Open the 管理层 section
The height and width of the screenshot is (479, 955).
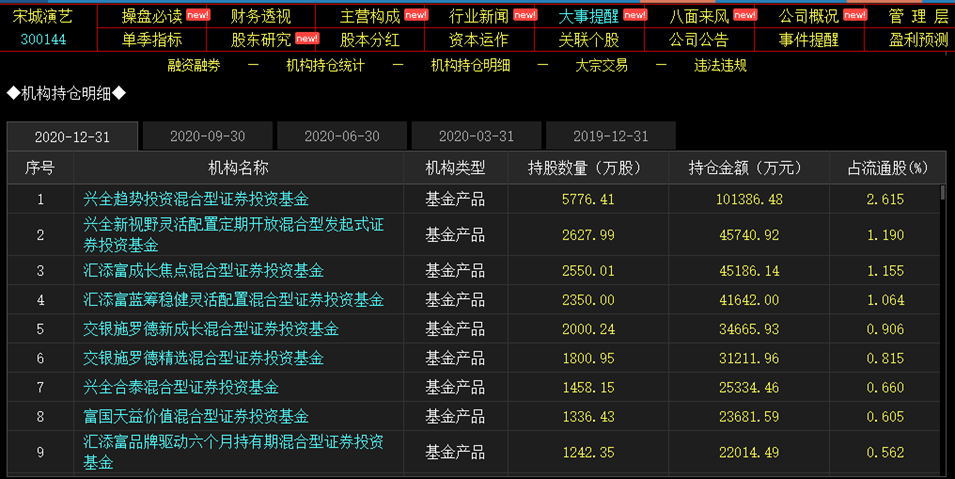point(918,16)
